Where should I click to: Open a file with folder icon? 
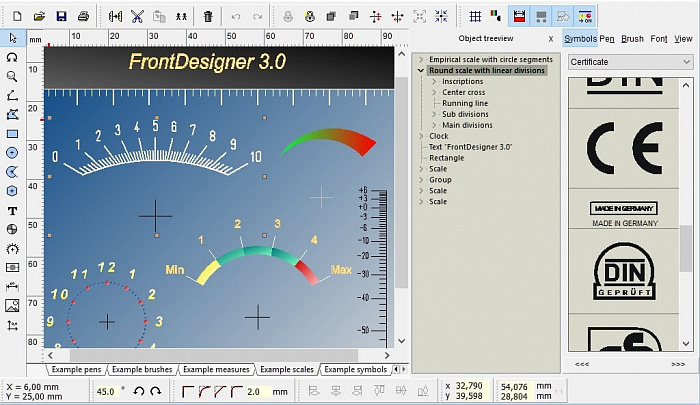pos(39,17)
